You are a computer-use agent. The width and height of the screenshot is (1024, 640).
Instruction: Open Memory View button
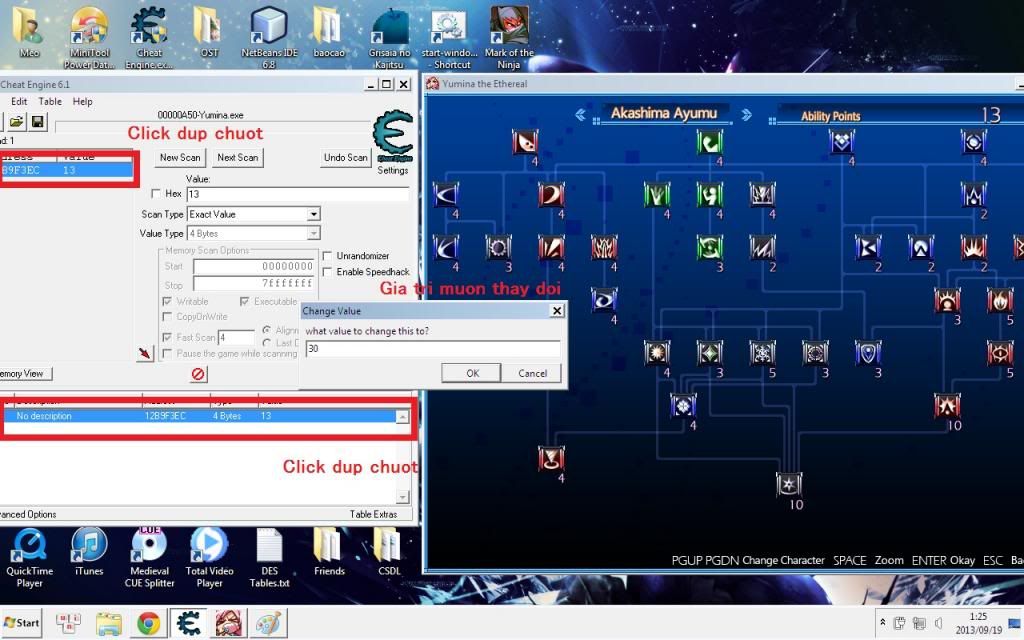click(x=25, y=374)
